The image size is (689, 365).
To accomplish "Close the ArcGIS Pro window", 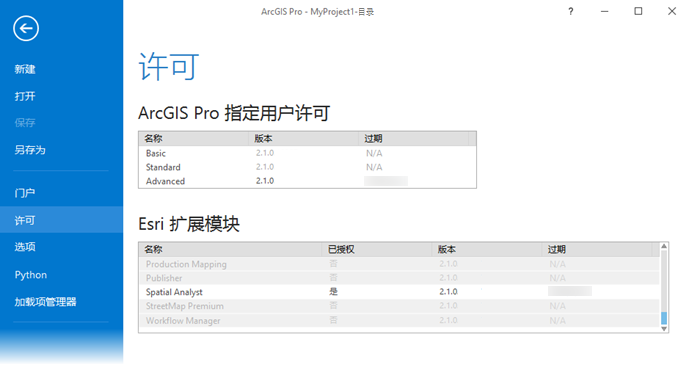I will 672,11.
